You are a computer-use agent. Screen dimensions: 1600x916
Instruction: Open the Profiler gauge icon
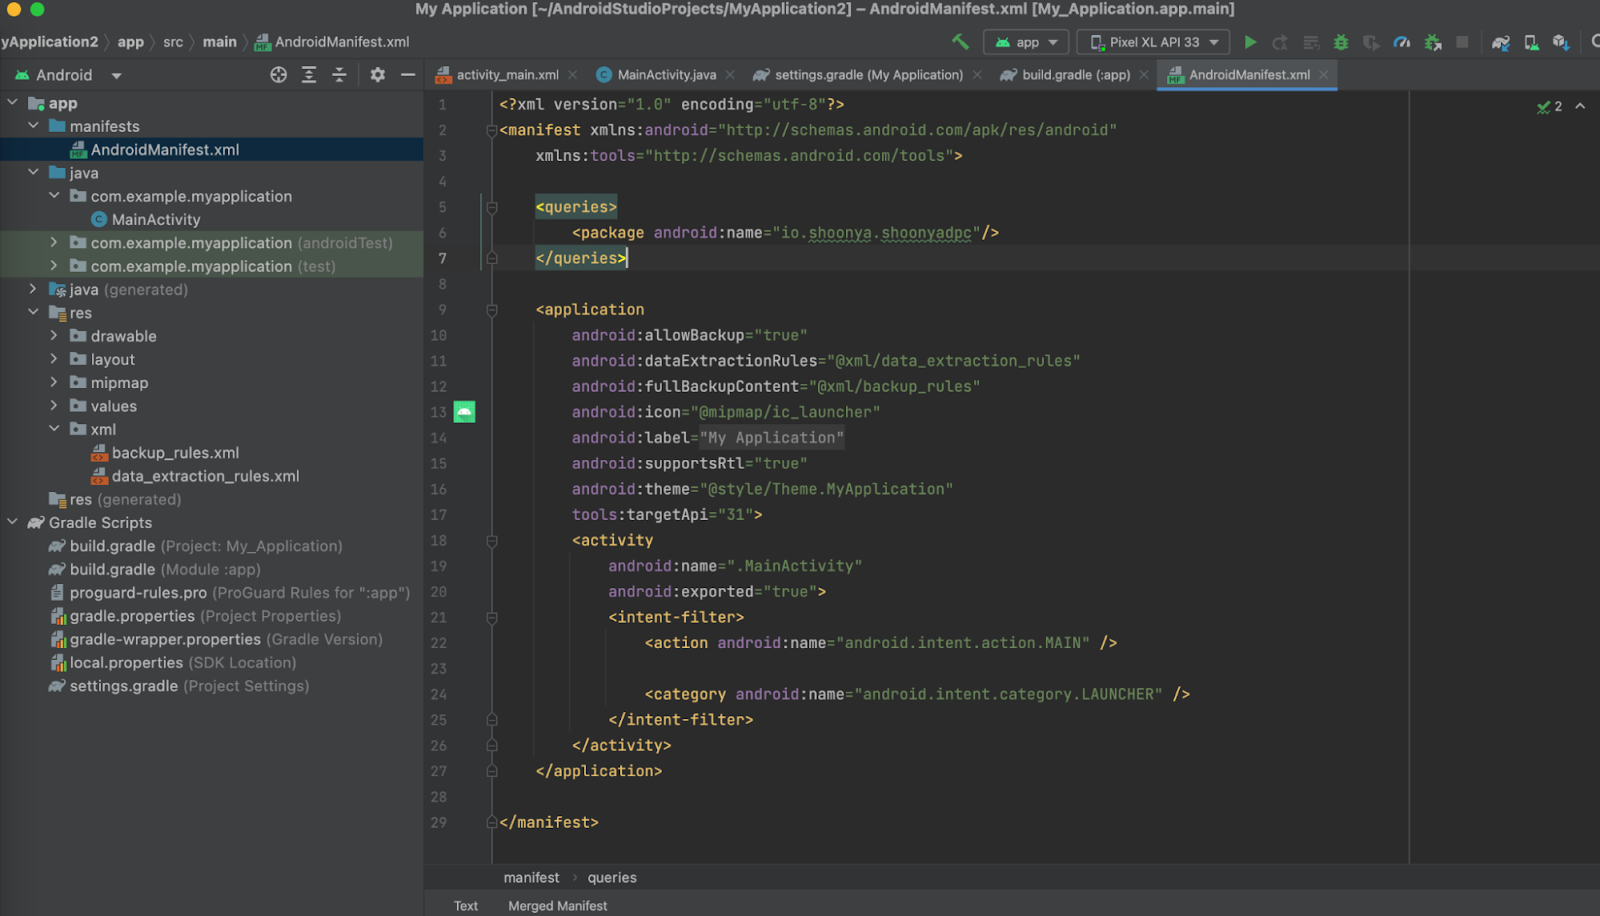pyautogui.click(x=1402, y=42)
